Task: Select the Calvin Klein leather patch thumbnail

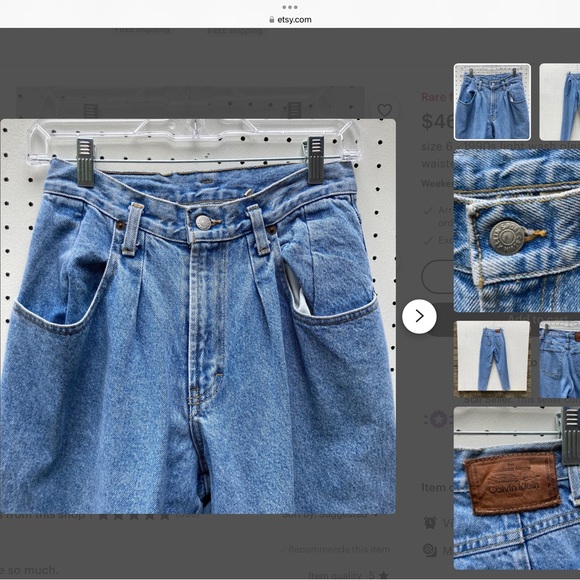Action: click(517, 488)
